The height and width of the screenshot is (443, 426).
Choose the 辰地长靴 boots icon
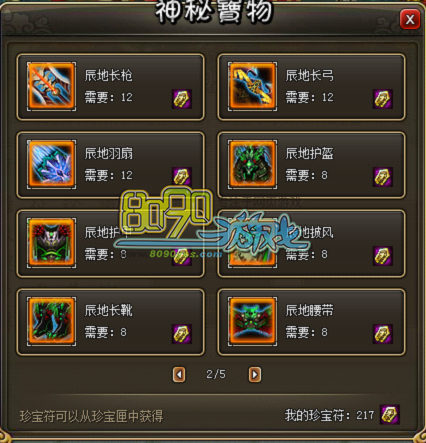pos(51,321)
